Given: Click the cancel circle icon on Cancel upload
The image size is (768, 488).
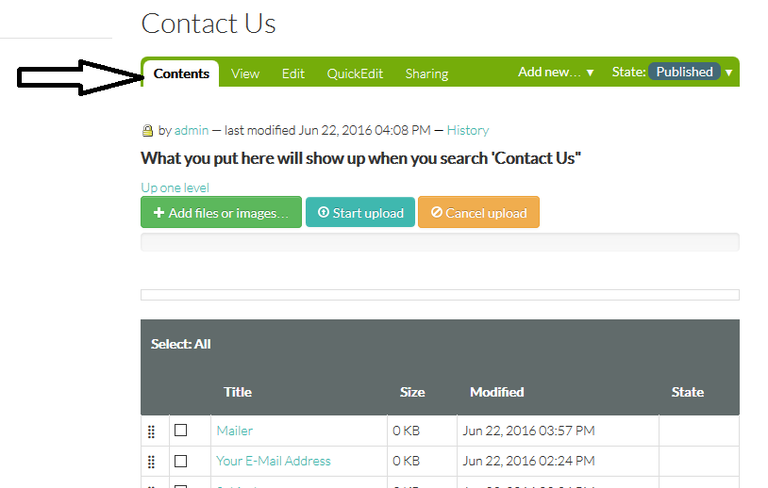Looking at the screenshot, I should [436, 212].
